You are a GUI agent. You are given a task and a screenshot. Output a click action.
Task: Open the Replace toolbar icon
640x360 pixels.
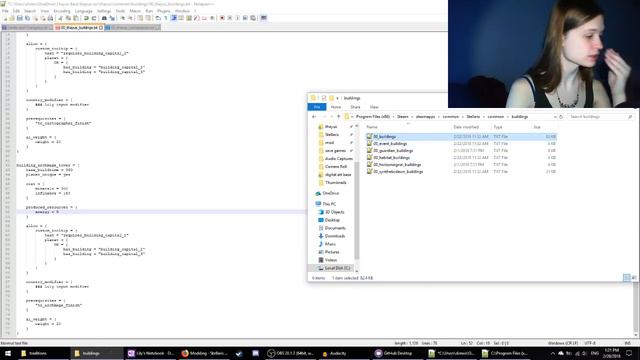112,18
